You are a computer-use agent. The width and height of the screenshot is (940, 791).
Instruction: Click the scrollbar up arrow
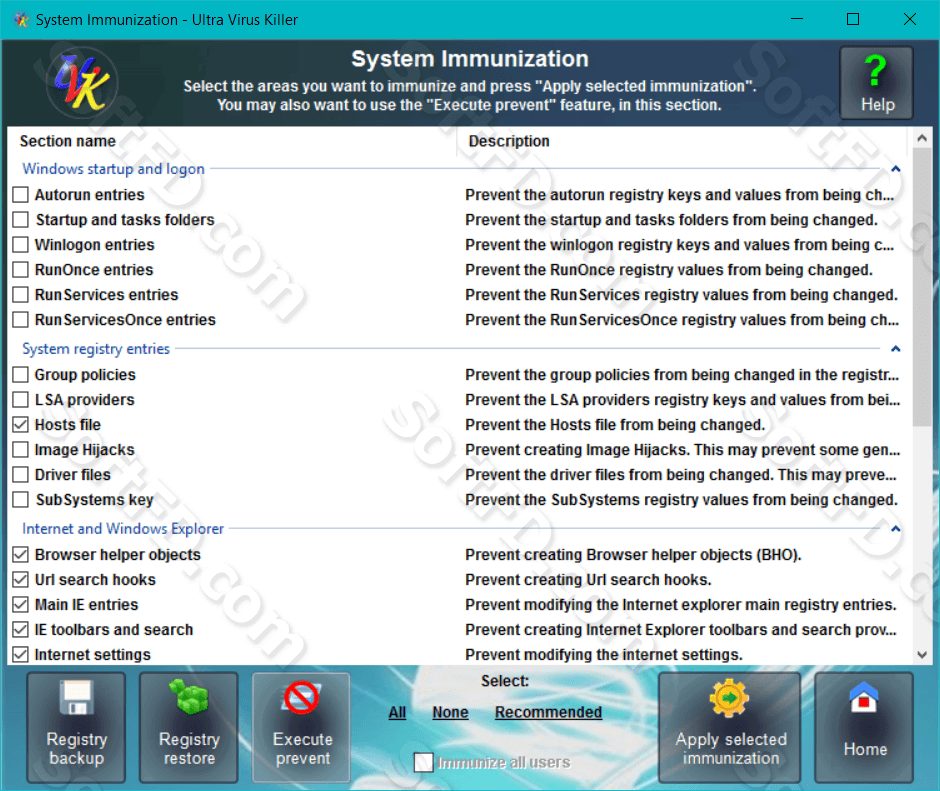tap(922, 139)
